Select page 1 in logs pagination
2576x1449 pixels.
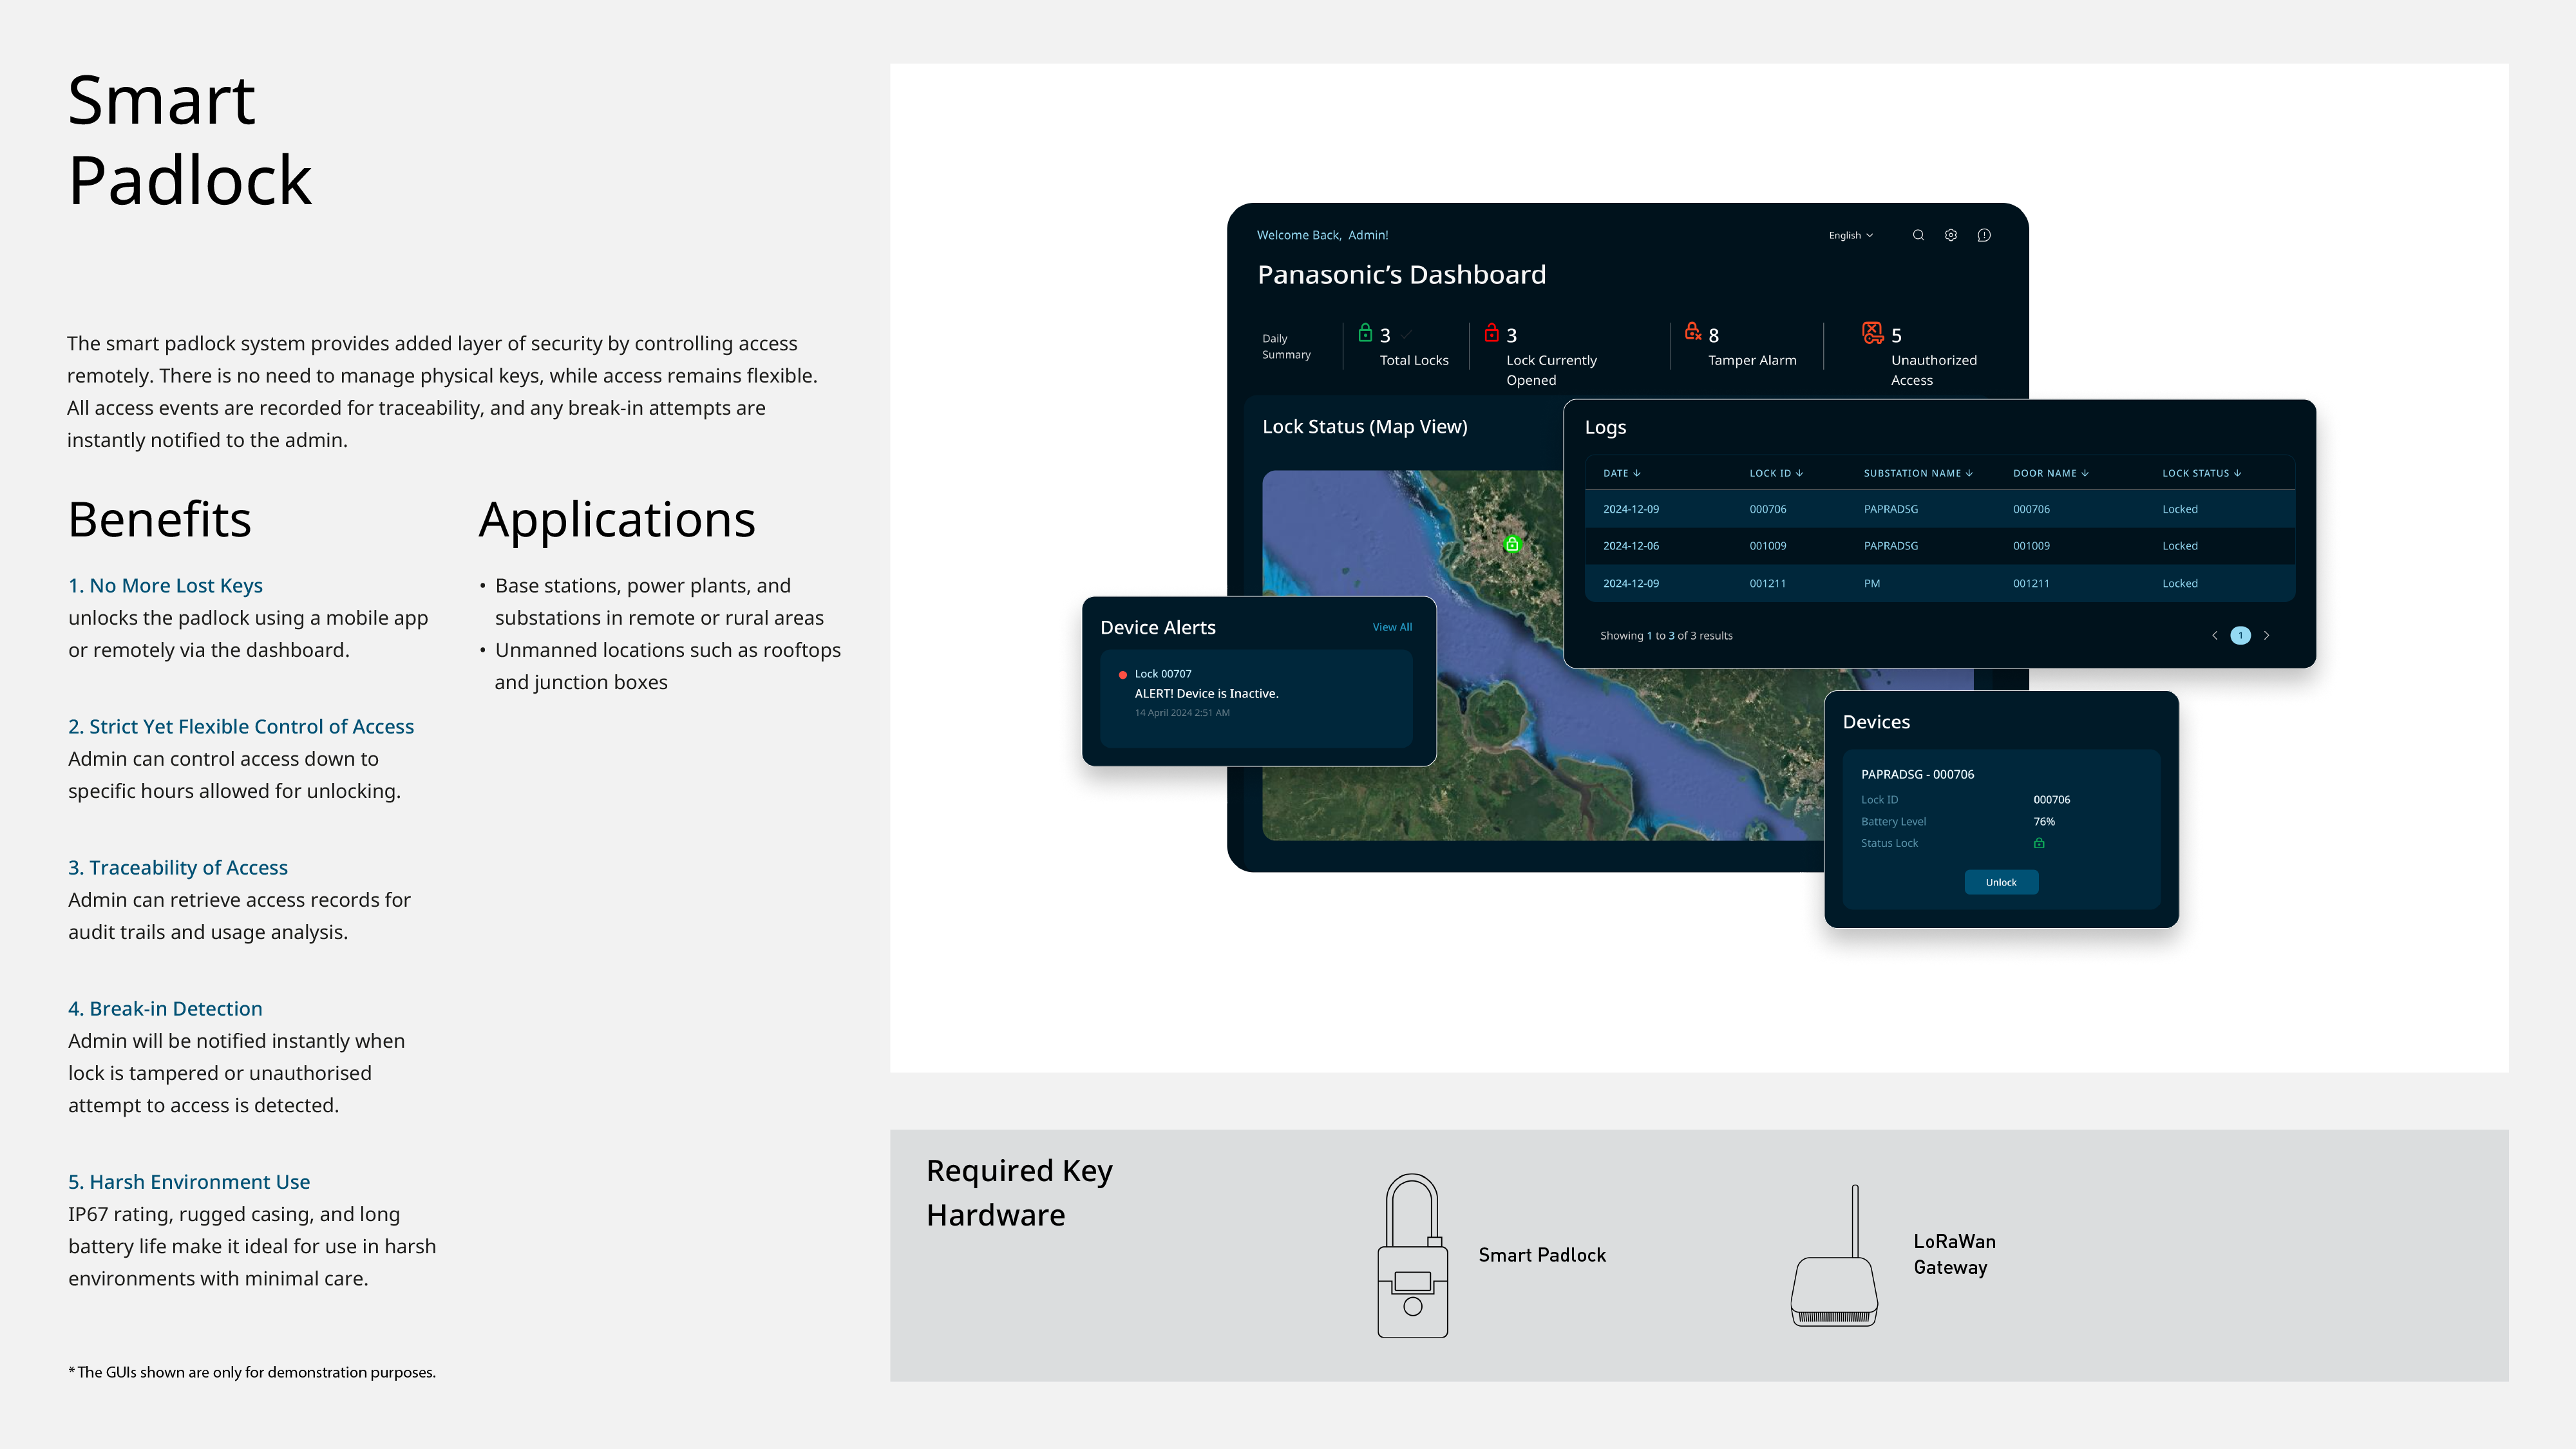pos(2241,636)
